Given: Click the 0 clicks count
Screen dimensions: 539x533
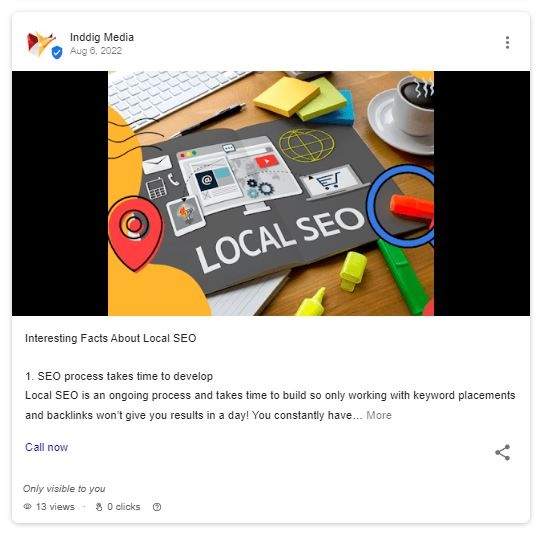Looking at the screenshot, I should pyautogui.click(x=124, y=507).
